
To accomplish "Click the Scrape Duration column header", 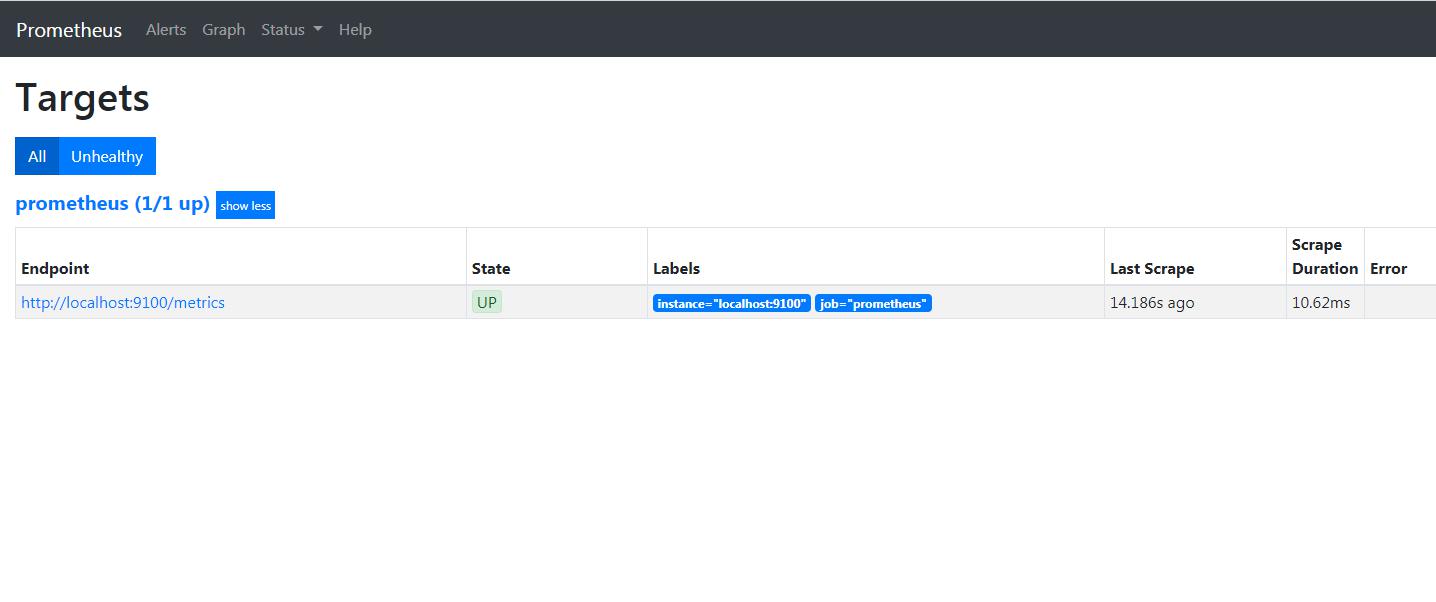I will tap(1325, 256).
